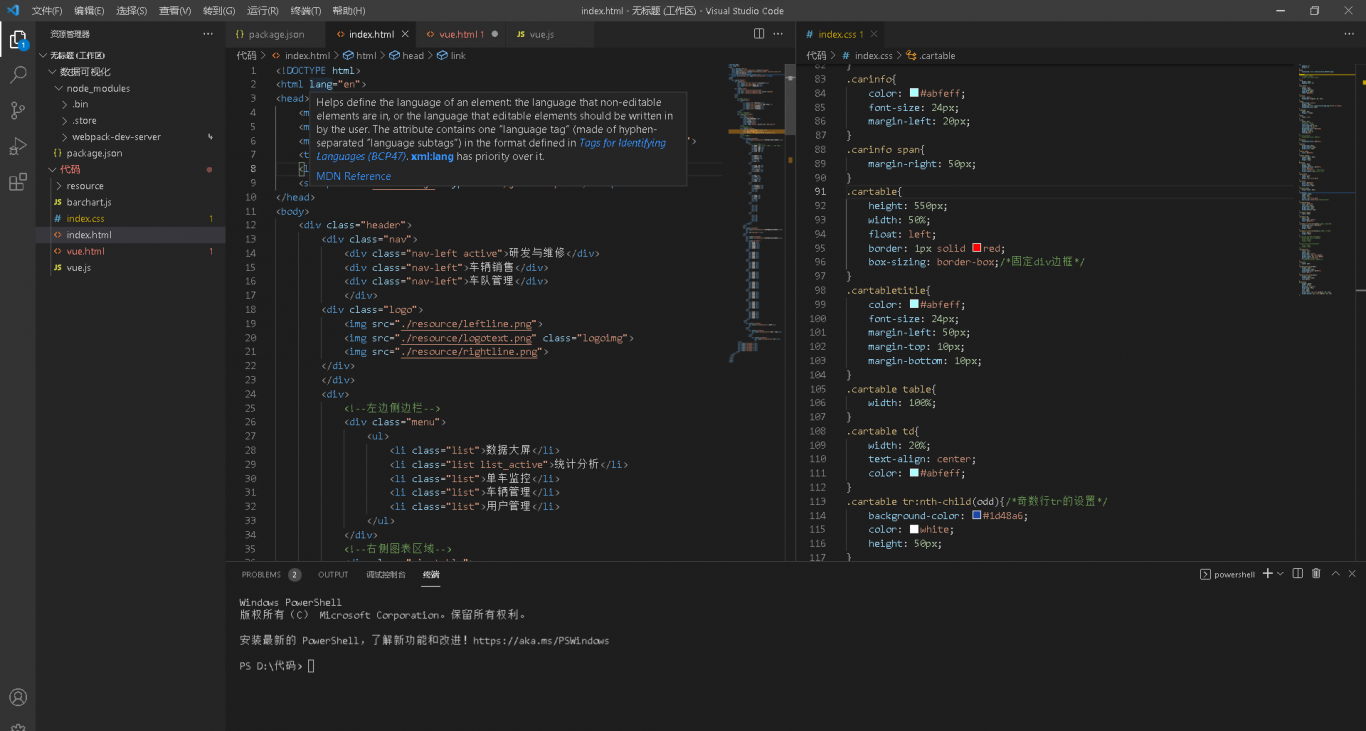
Task: Switch to the 调试控制台 panel tab
Action: click(x=385, y=574)
